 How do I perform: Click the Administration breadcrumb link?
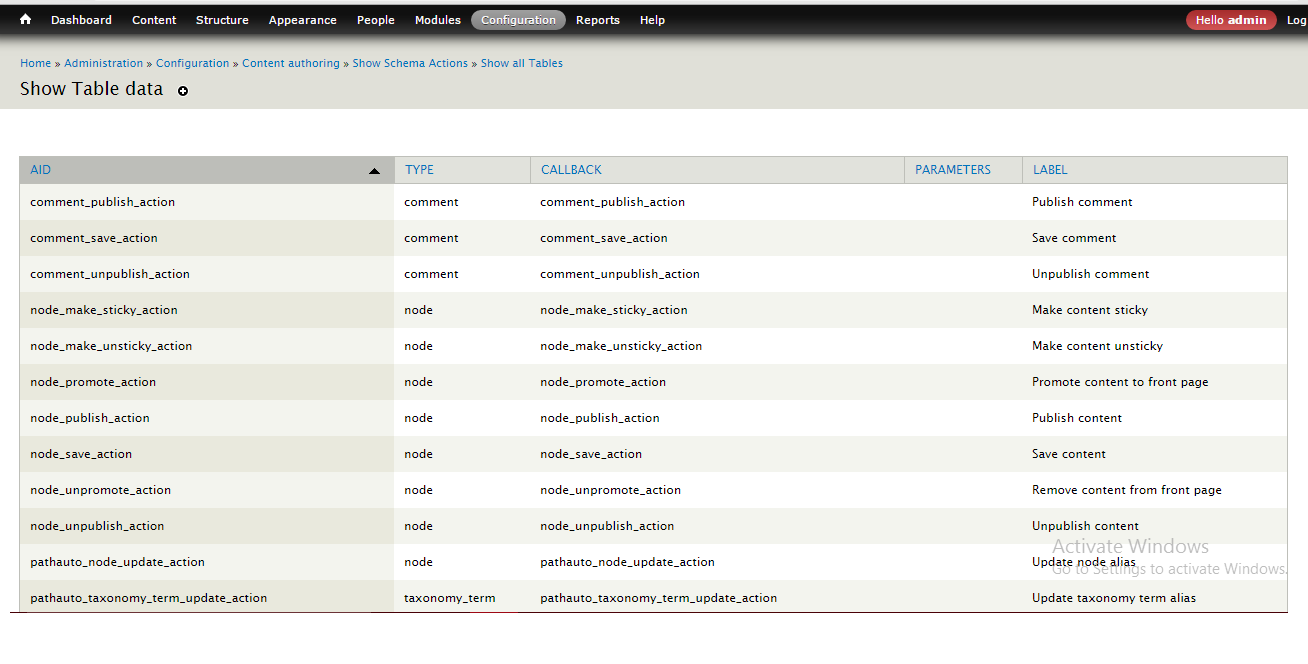(x=104, y=63)
